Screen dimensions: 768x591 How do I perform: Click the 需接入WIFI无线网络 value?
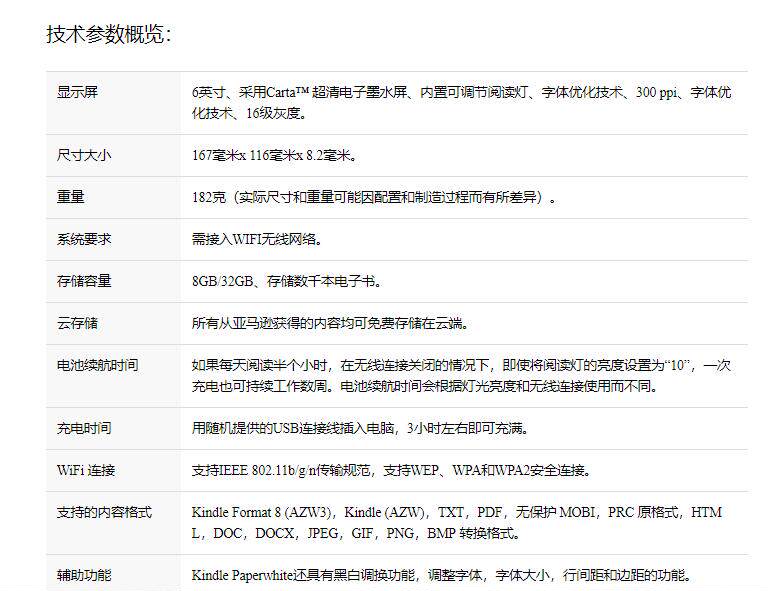pyautogui.click(x=257, y=239)
